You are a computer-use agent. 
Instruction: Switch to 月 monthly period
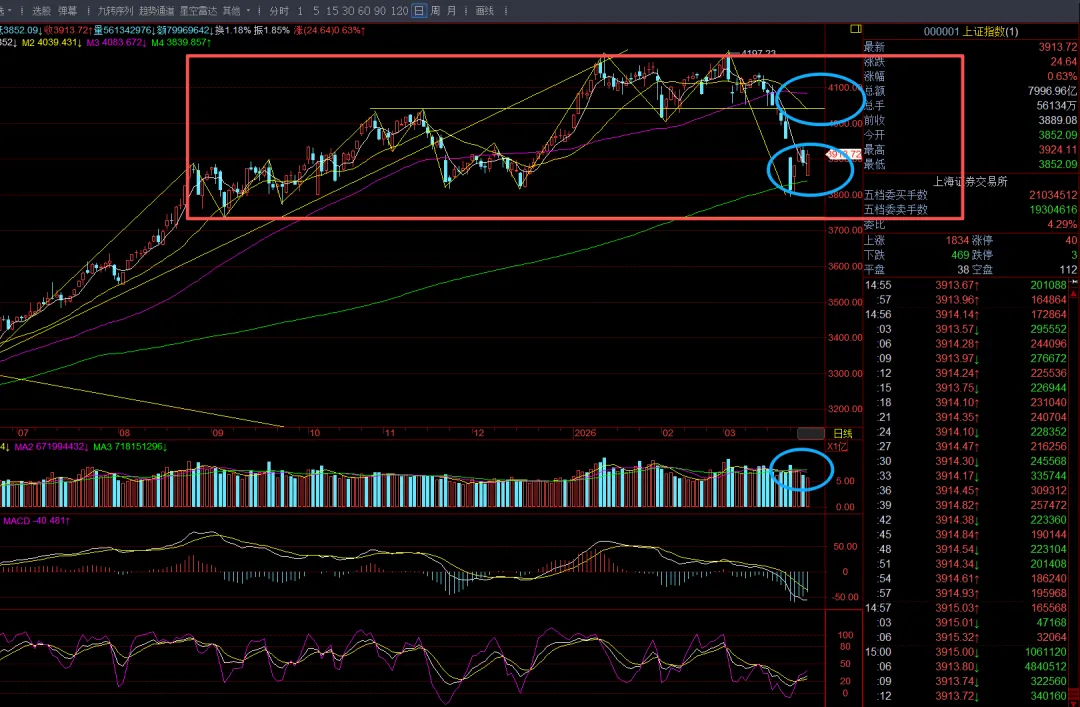pos(451,10)
